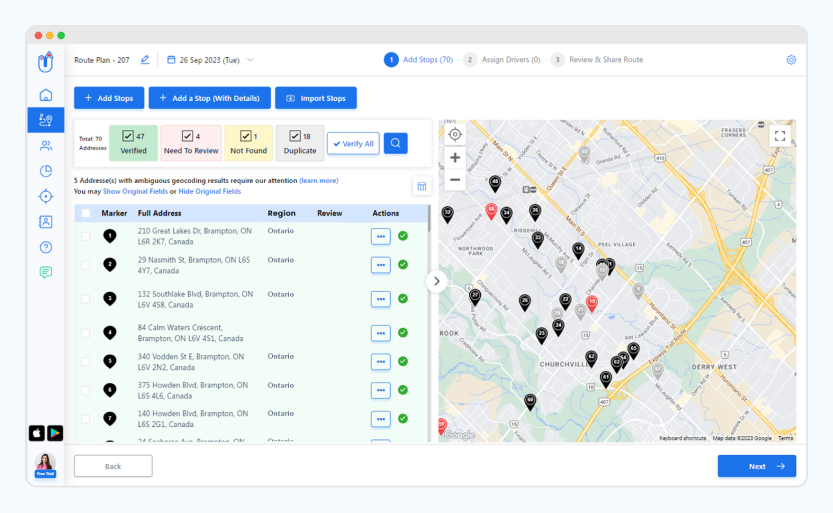
Task: Click the Import Stops button
Action: (316, 98)
